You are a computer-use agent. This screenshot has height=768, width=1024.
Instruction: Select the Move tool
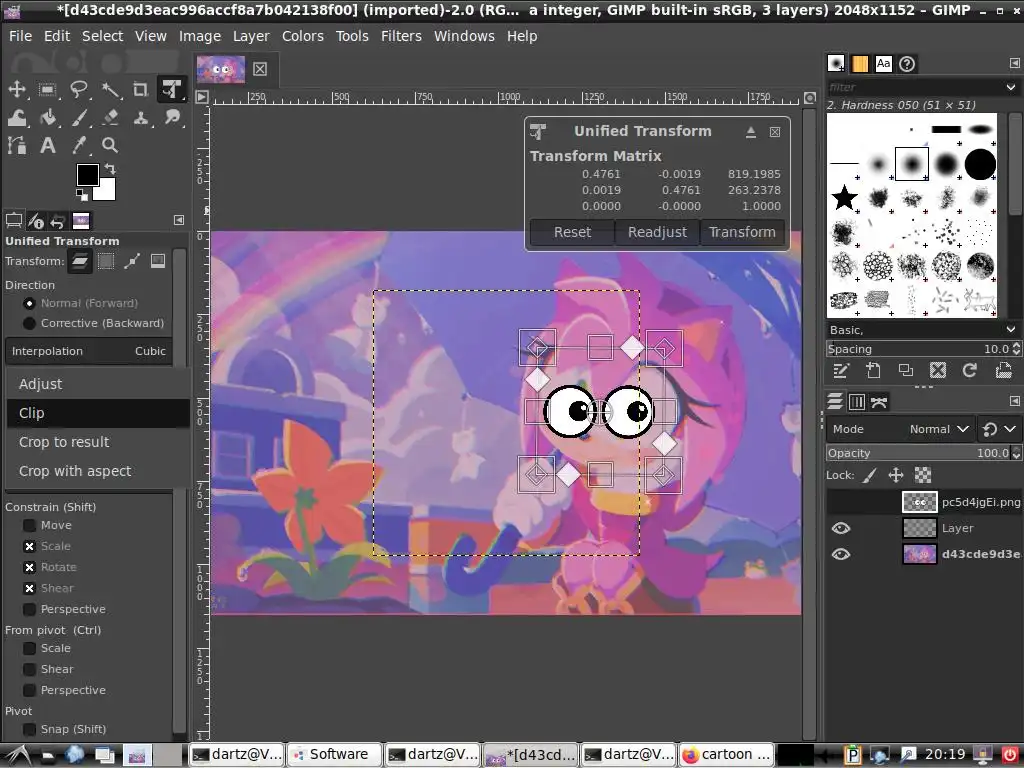tap(16, 89)
